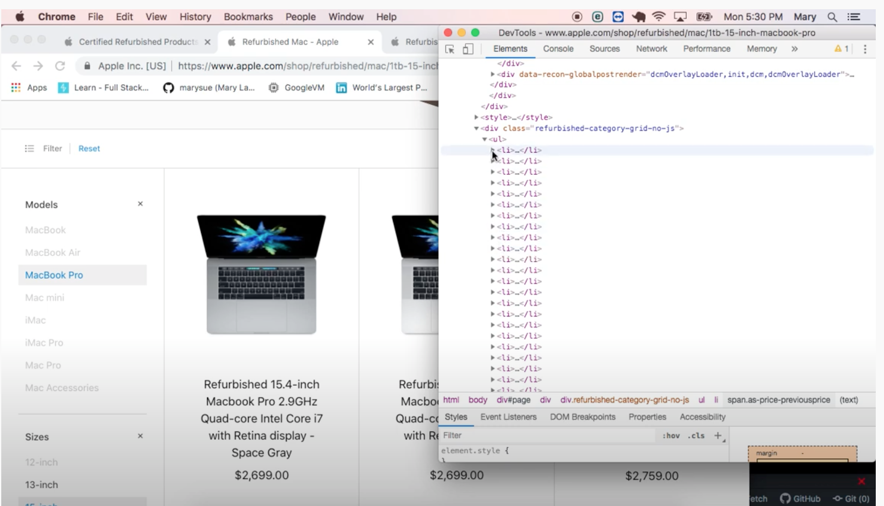
Task: Click the New Style Rule plus icon
Action: 718,435
